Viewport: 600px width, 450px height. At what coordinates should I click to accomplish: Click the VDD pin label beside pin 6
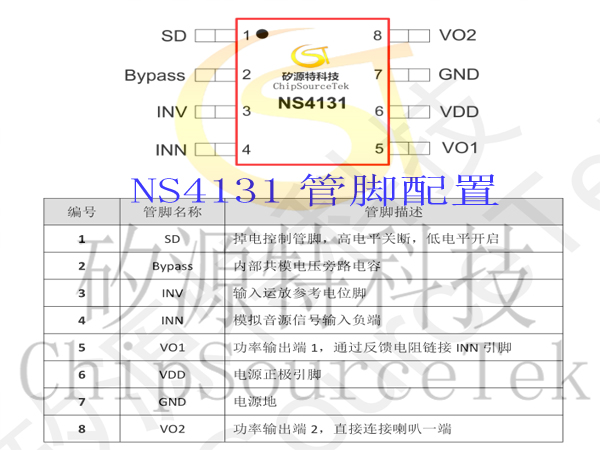tap(459, 112)
